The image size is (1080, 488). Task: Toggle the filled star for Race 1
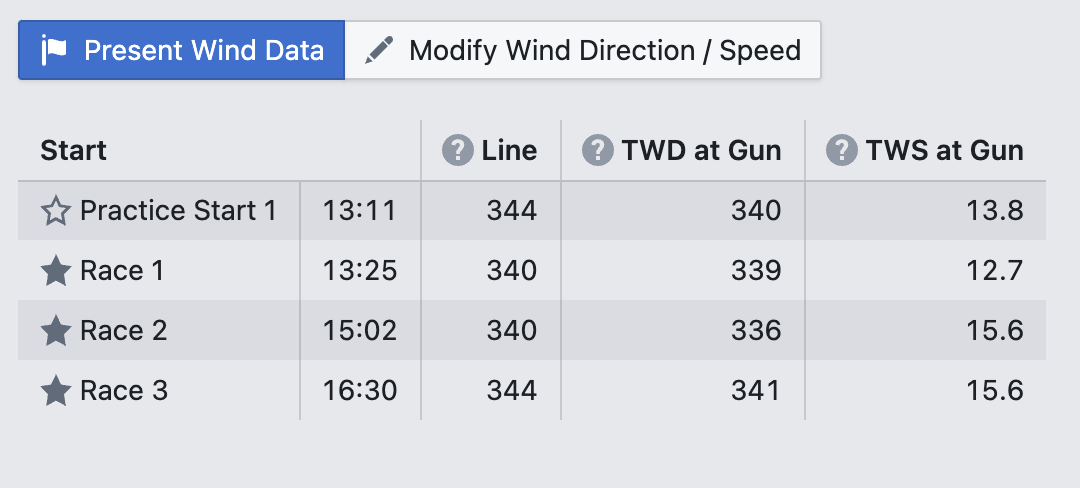(x=56, y=270)
